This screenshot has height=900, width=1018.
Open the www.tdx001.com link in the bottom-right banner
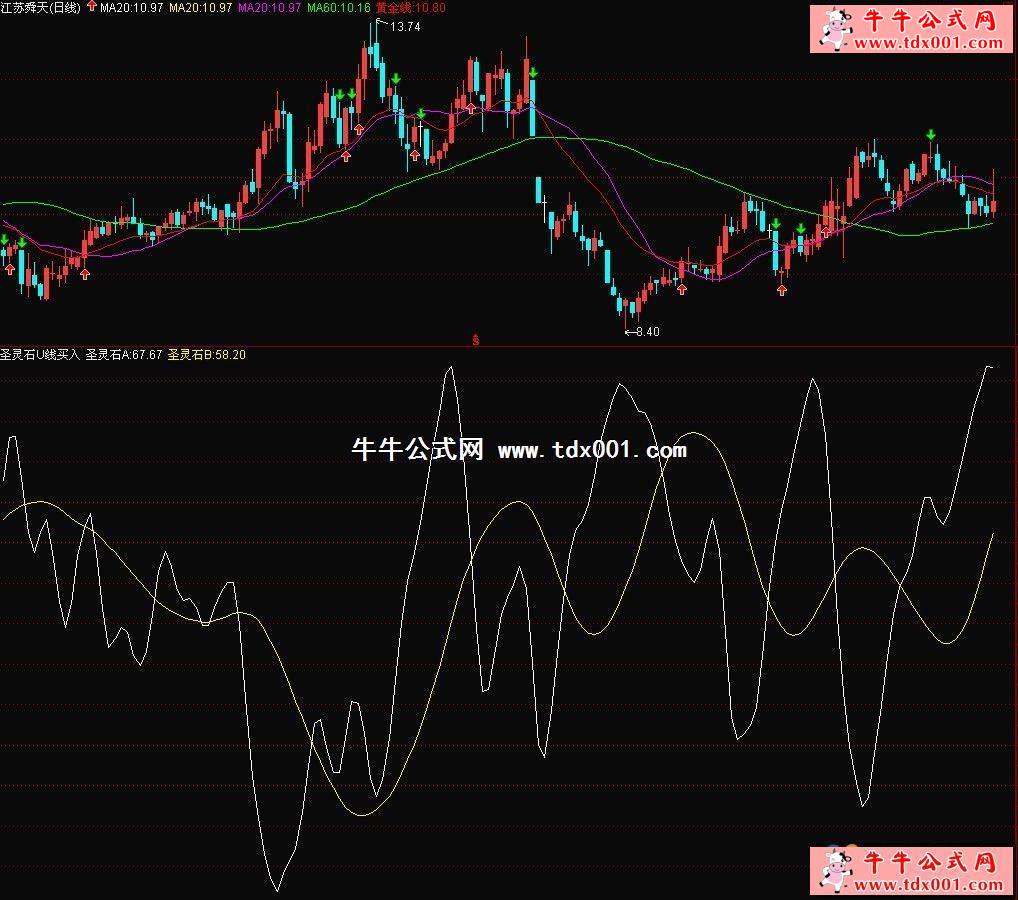[928, 885]
